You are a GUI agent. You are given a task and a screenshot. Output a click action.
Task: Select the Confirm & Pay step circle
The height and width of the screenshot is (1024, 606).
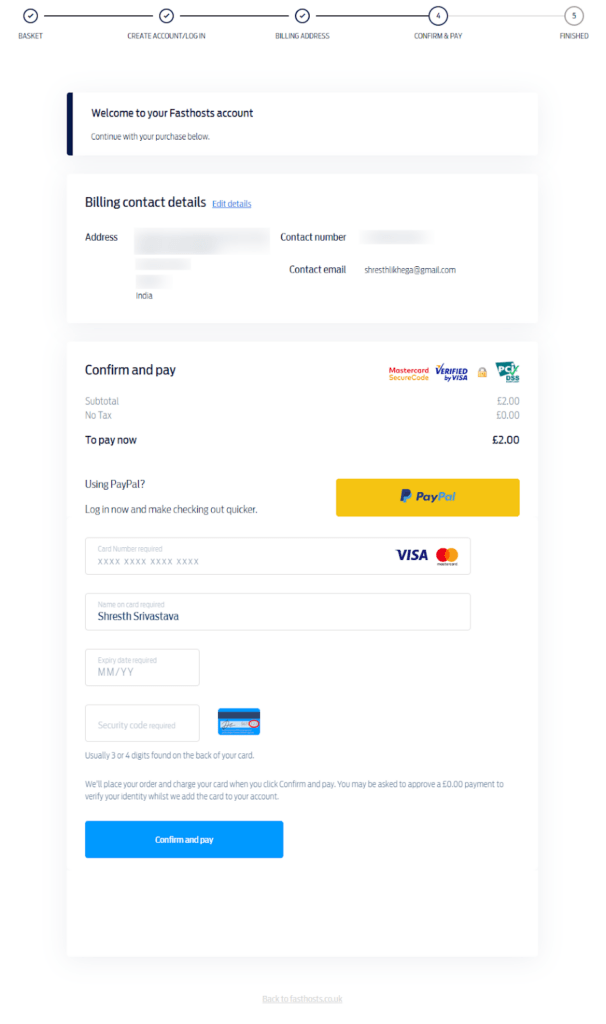coord(437,16)
